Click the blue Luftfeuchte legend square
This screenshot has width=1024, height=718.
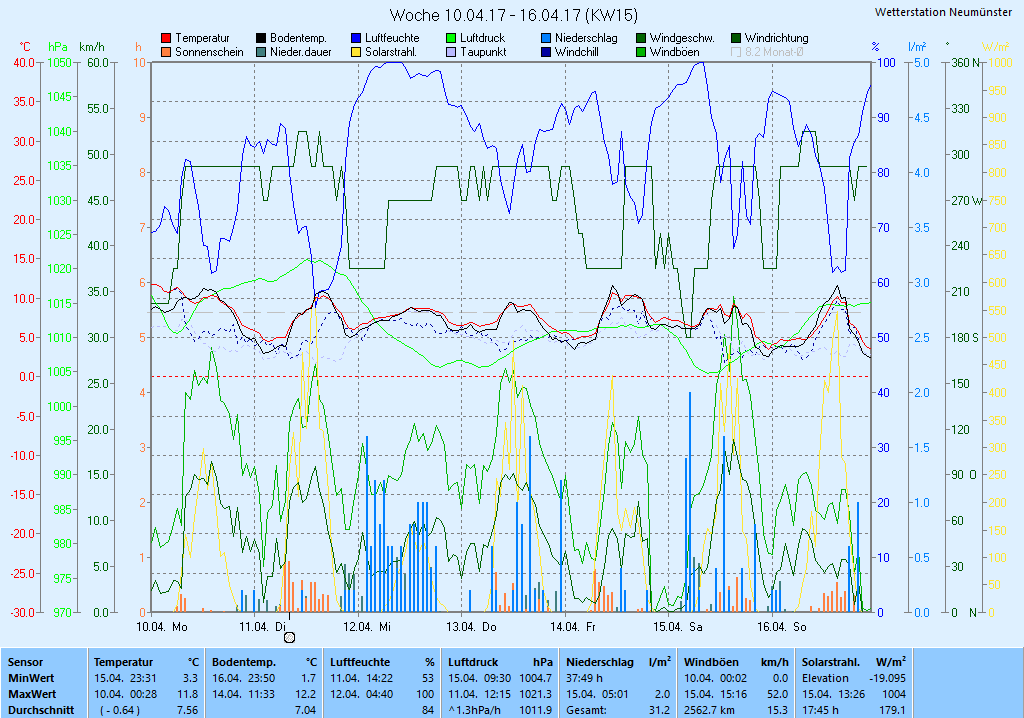356,38
